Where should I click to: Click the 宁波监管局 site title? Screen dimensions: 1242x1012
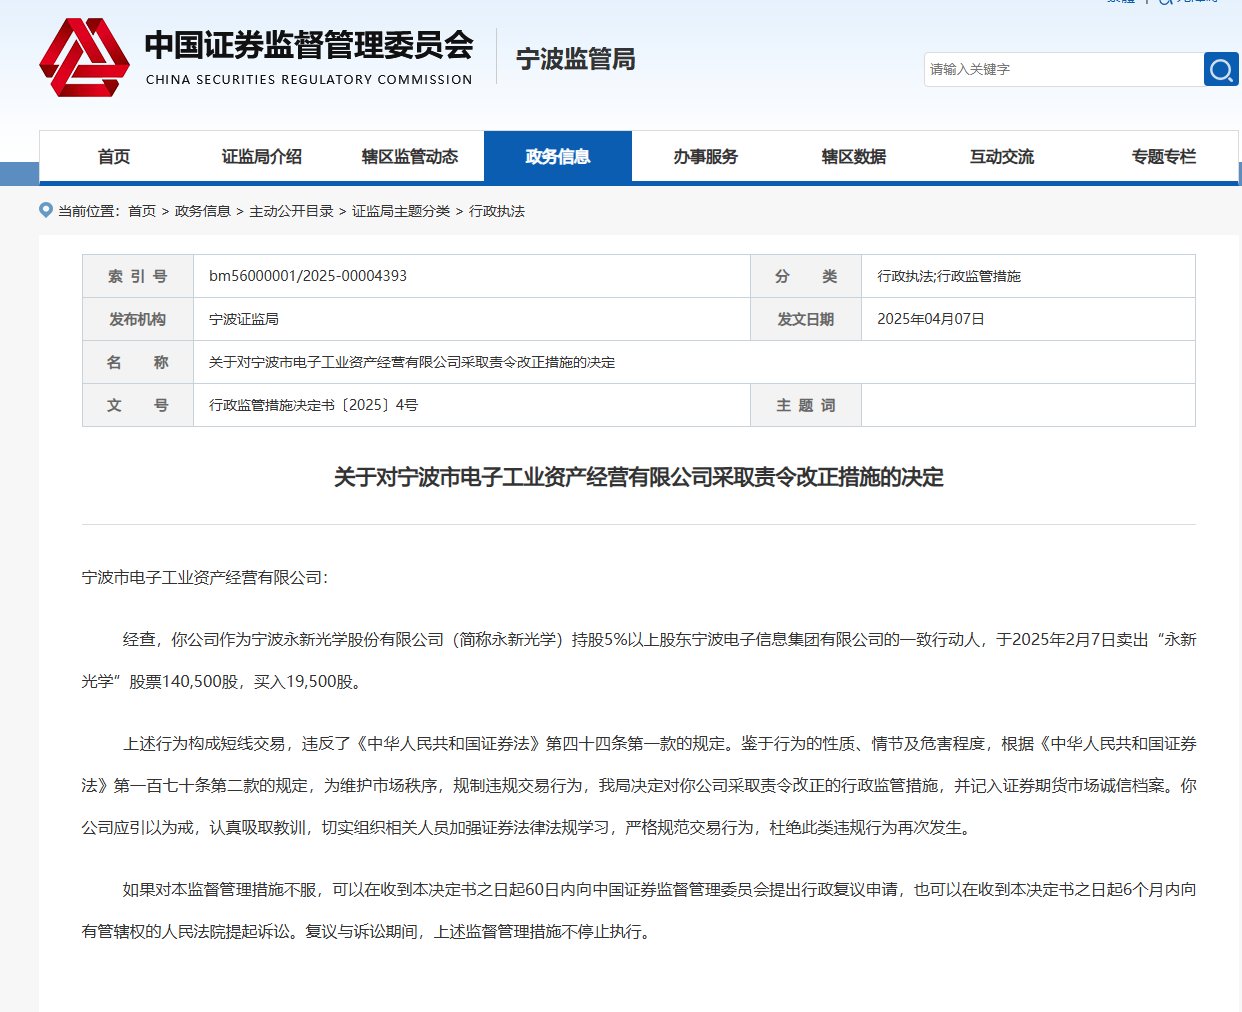pyautogui.click(x=573, y=59)
